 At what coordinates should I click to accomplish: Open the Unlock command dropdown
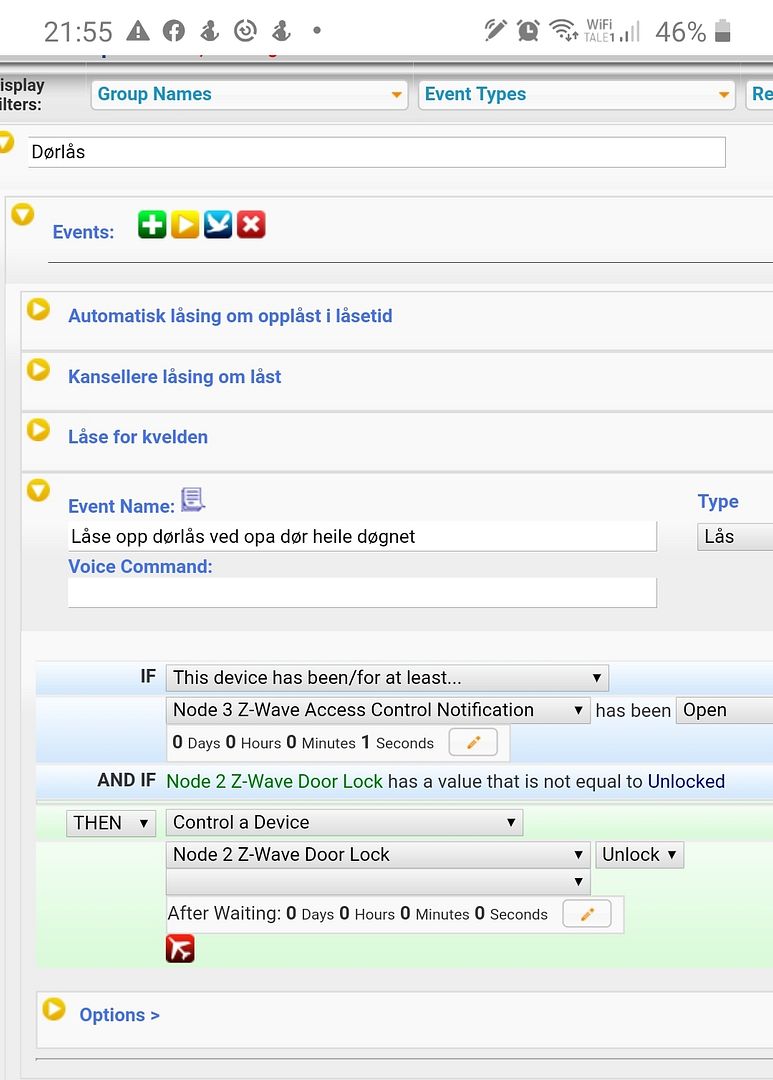pyautogui.click(x=639, y=855)
